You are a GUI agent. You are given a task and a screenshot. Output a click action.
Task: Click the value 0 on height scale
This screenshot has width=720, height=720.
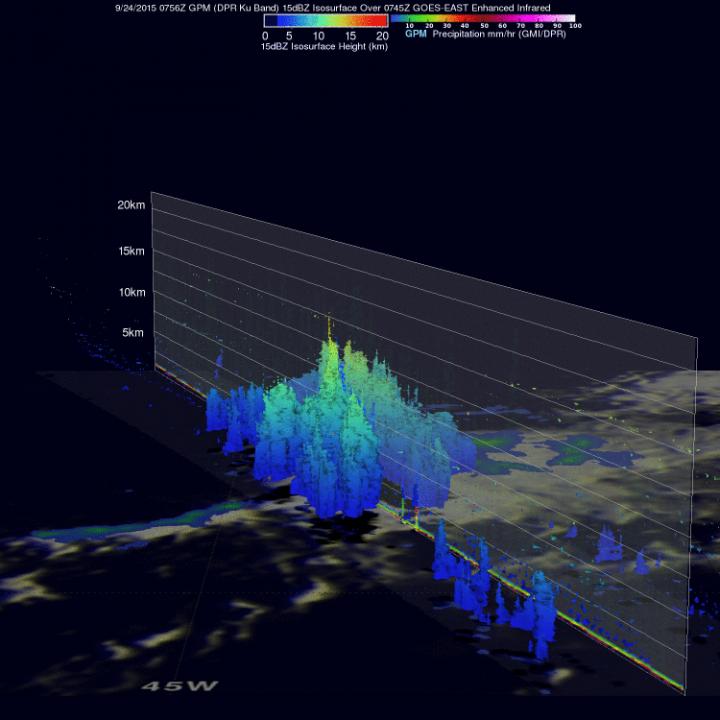pyautogui.click(x=265, y=36)
